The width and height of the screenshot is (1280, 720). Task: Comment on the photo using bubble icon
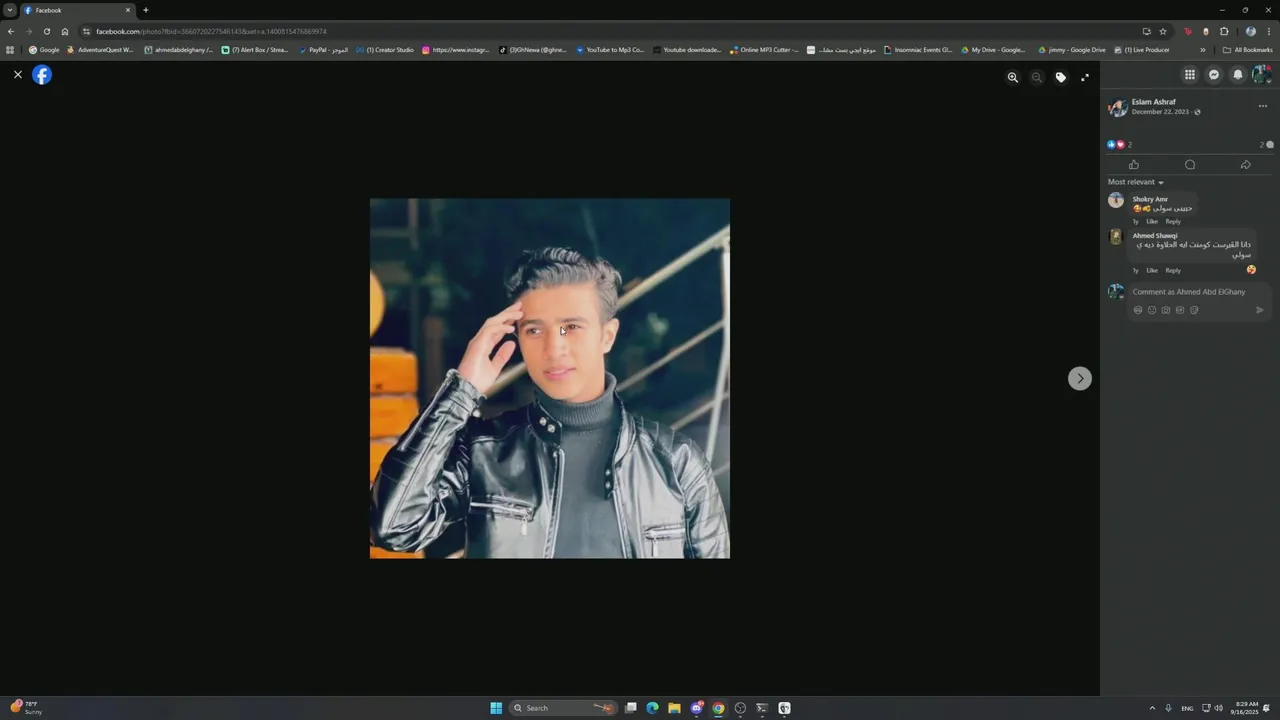[x=1190, y=165]
